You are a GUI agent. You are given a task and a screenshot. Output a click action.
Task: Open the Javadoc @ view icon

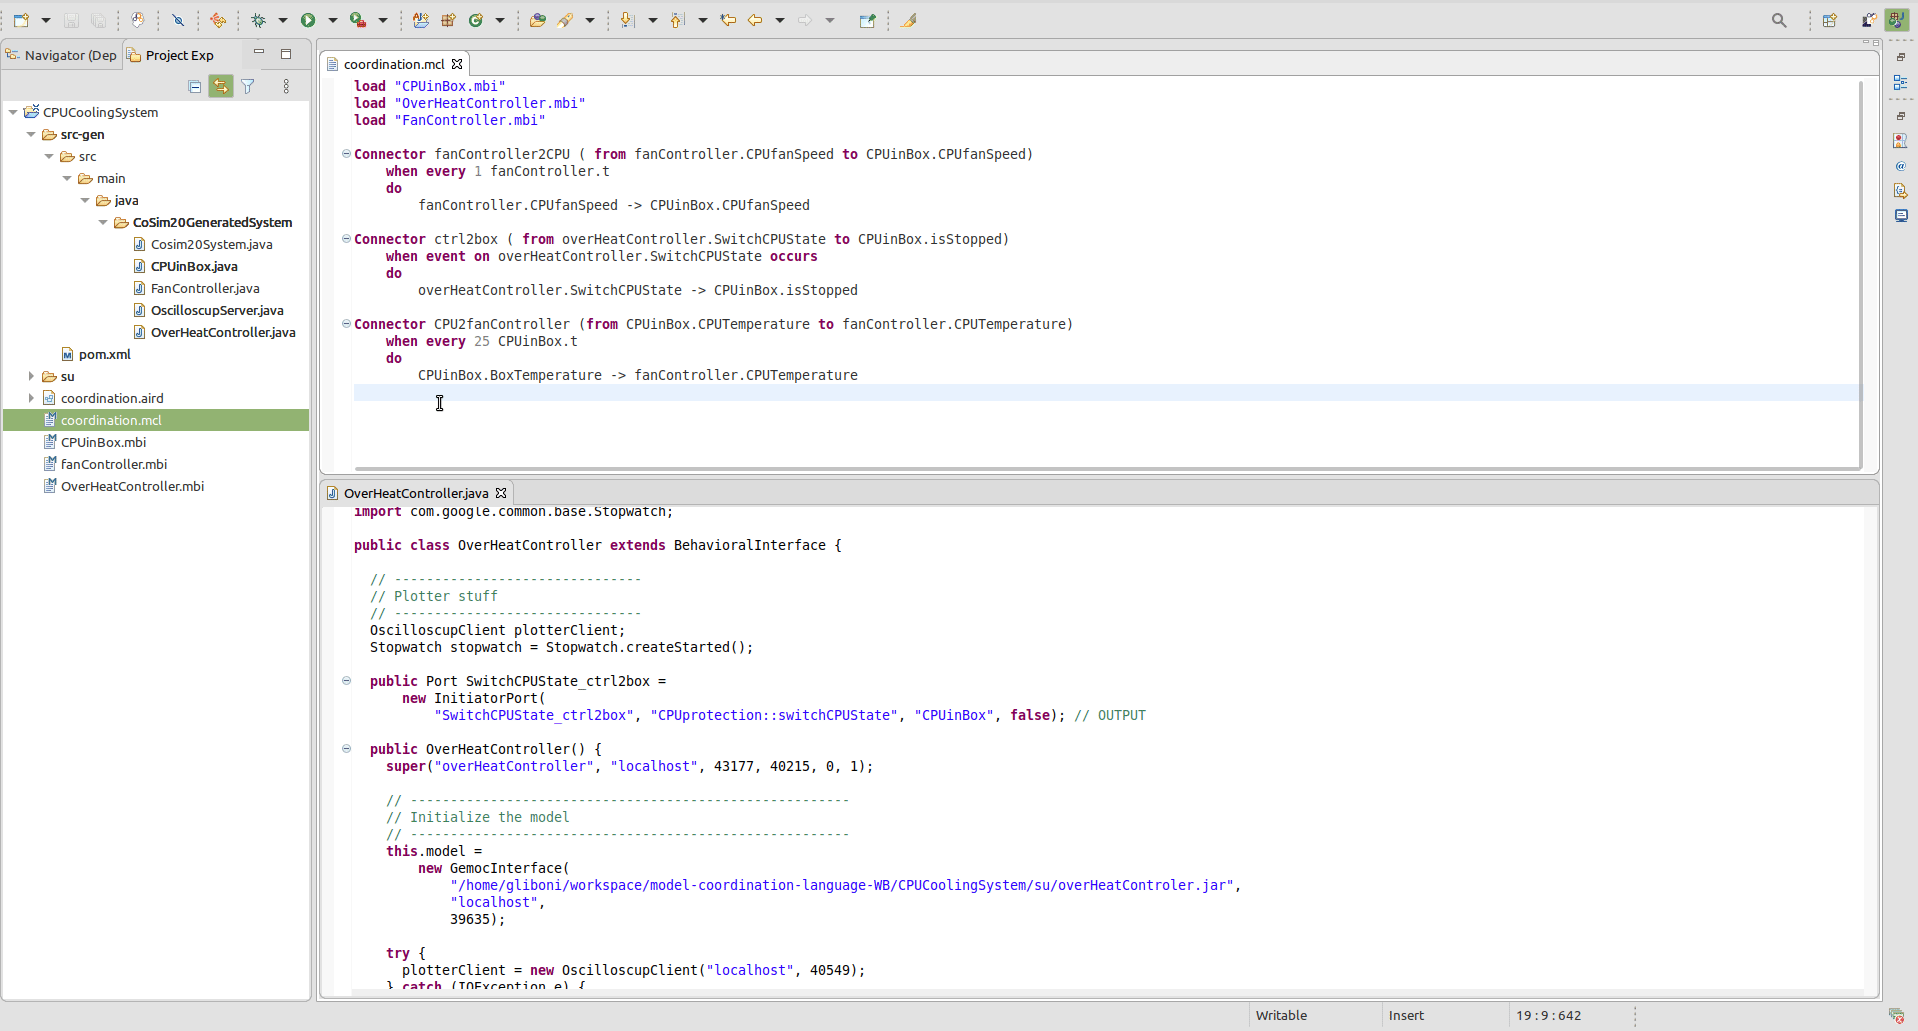click(1900, 166)
